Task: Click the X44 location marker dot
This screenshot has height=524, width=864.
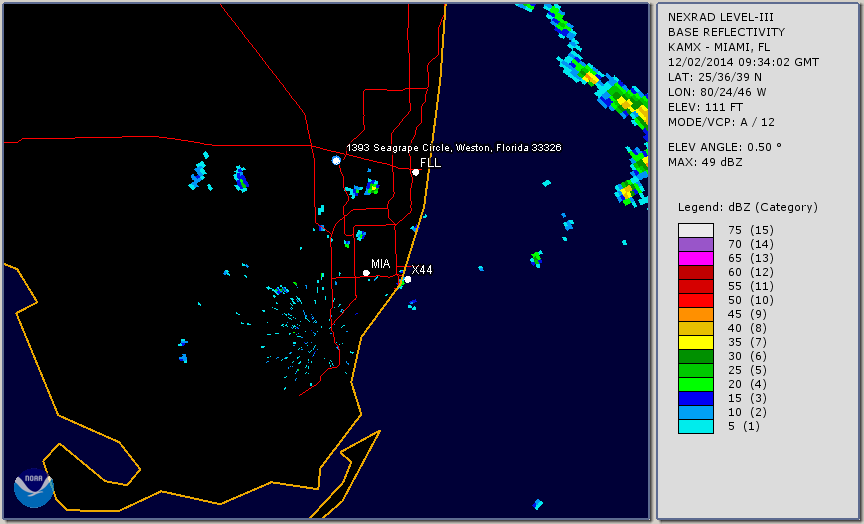Action: pos(407,279)
